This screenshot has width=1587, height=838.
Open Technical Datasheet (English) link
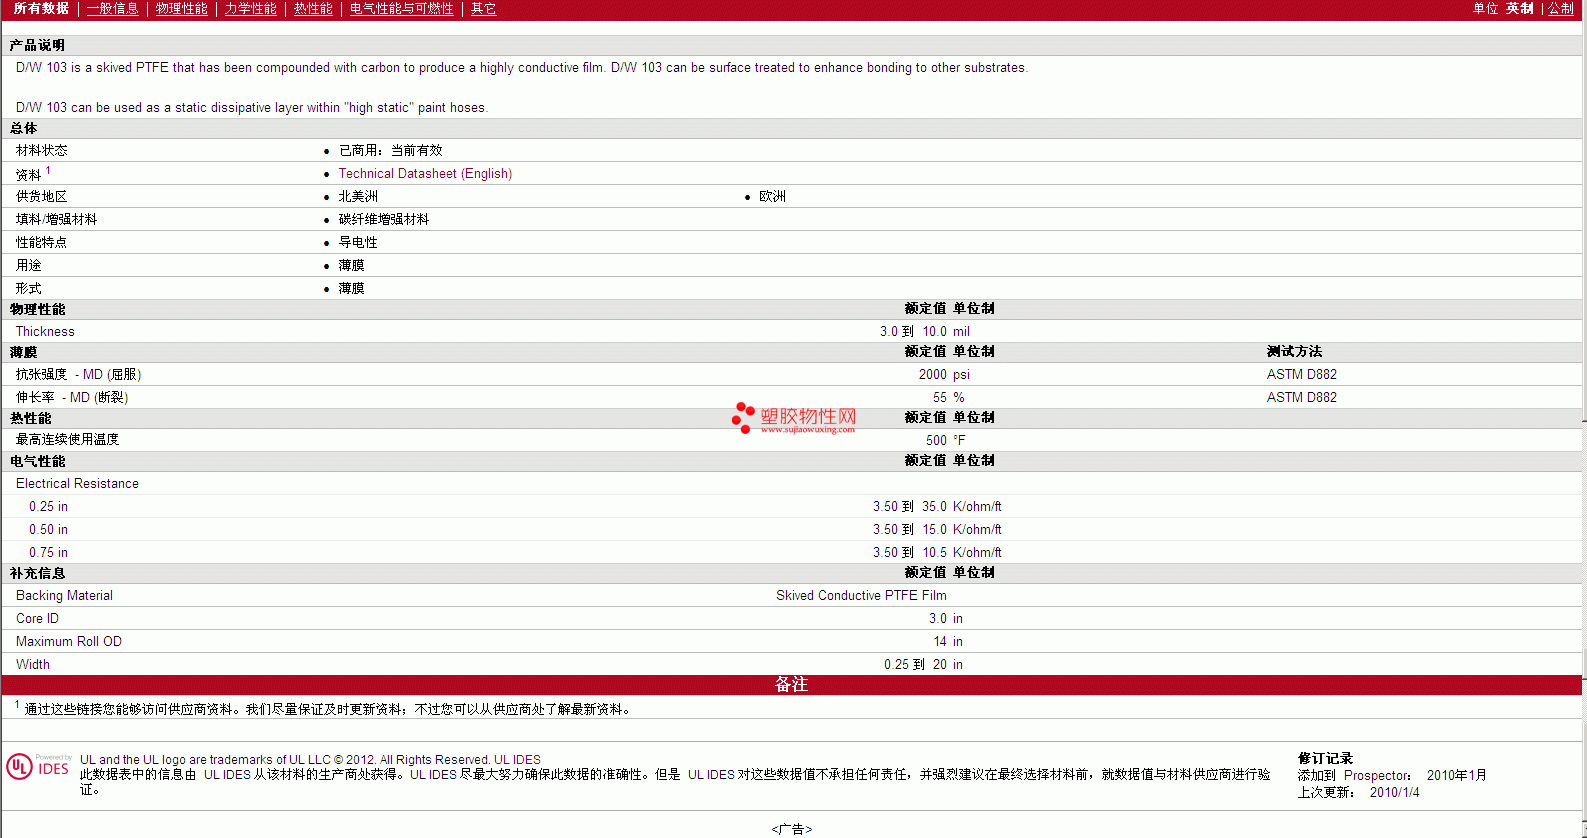pyautogui.click(x=425, y=174)
